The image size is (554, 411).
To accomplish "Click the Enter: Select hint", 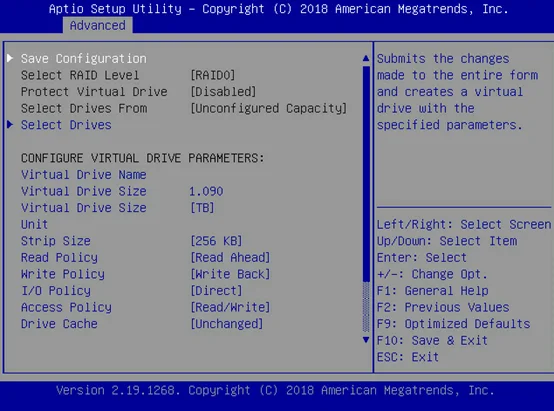I will click(x=422, y=258).
